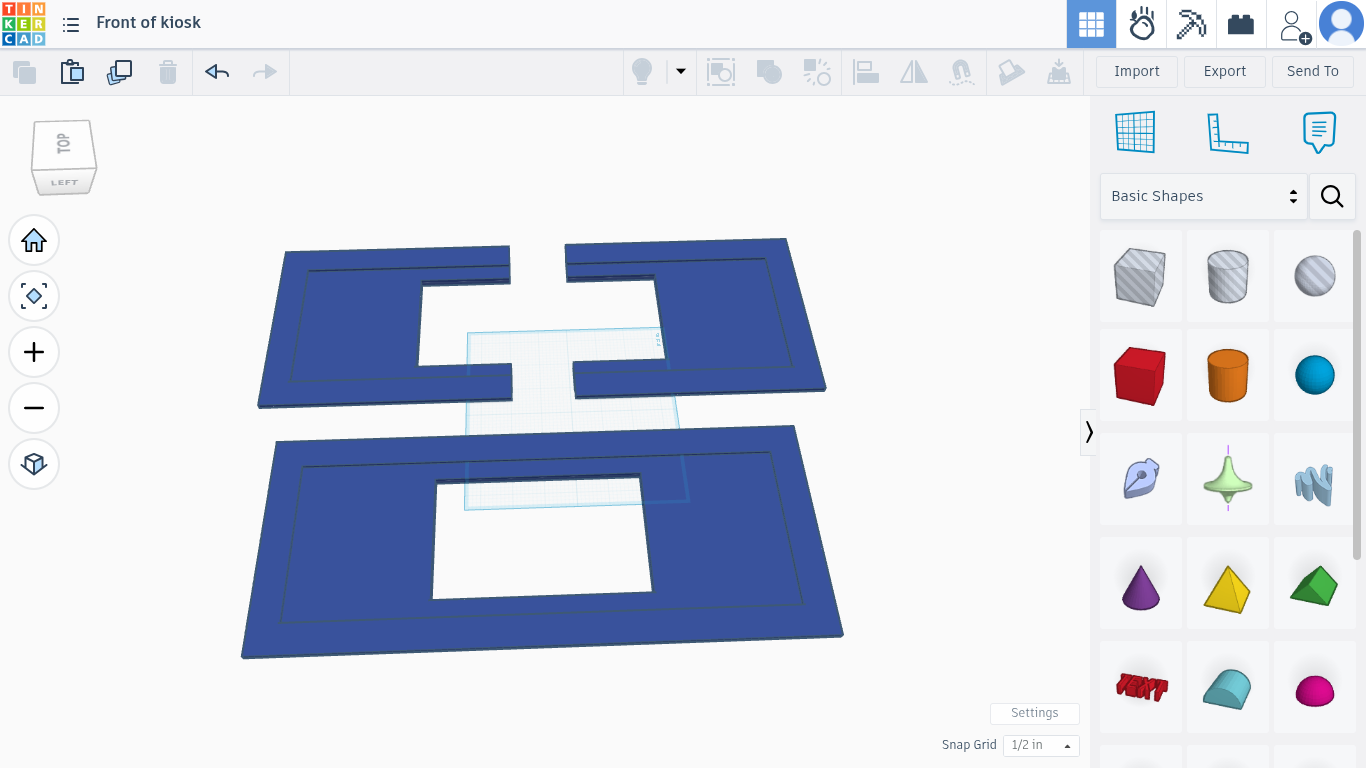Pick the red Text shape
The width and height of the screenshot is (1366, 768).
[1140, 688]
